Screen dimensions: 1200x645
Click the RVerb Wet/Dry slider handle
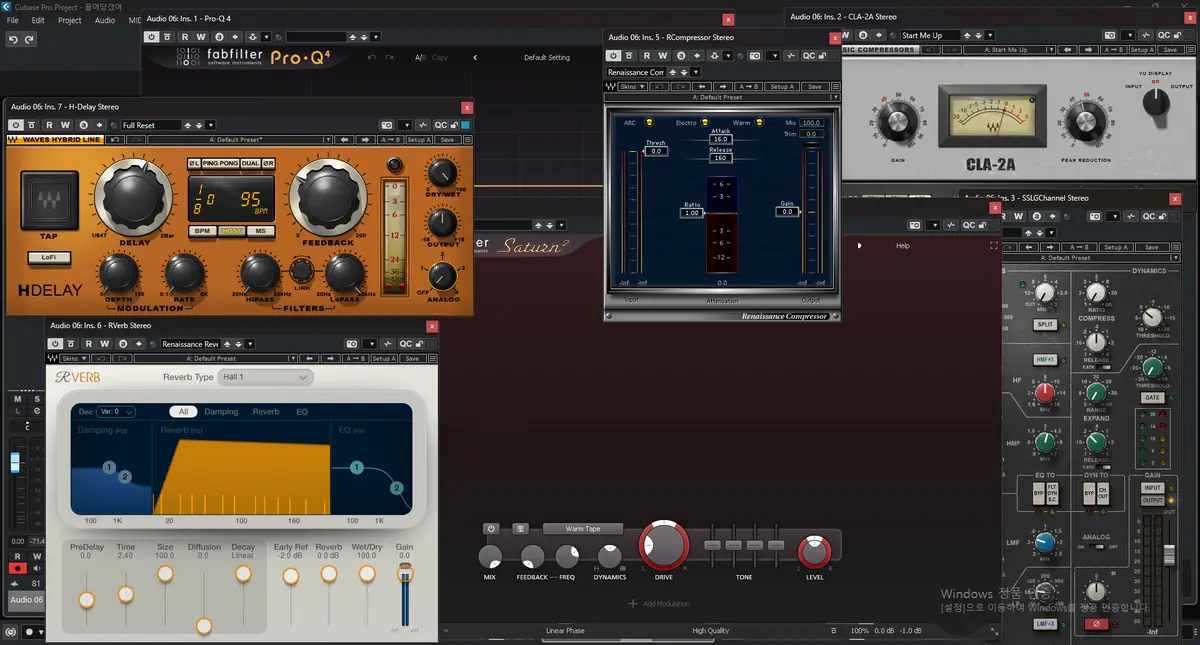click(x=367, y=574)
